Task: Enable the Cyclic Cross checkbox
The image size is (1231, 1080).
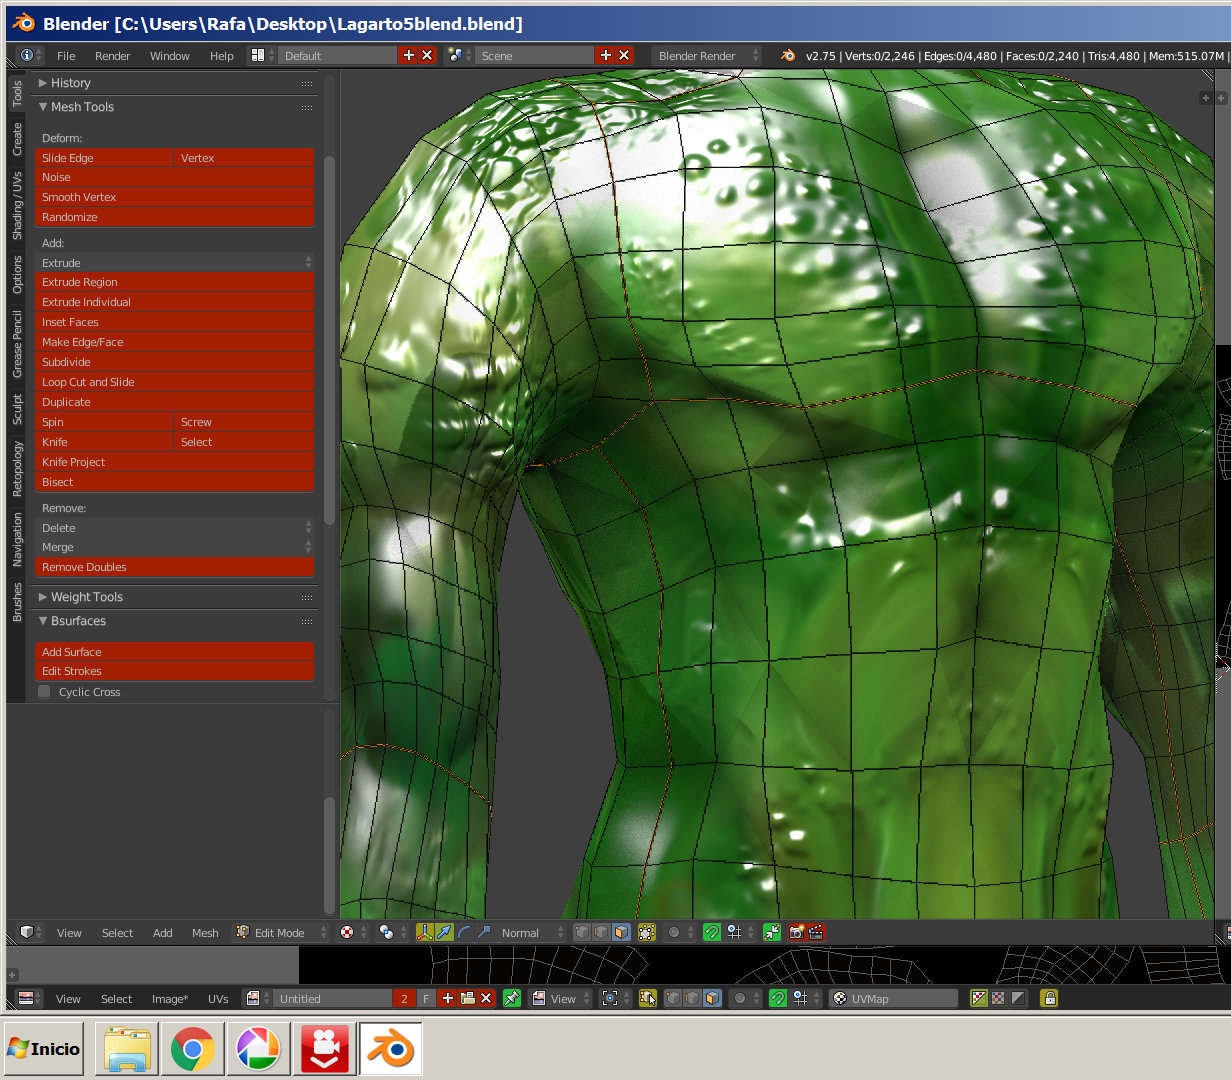Action: (44, 692)
